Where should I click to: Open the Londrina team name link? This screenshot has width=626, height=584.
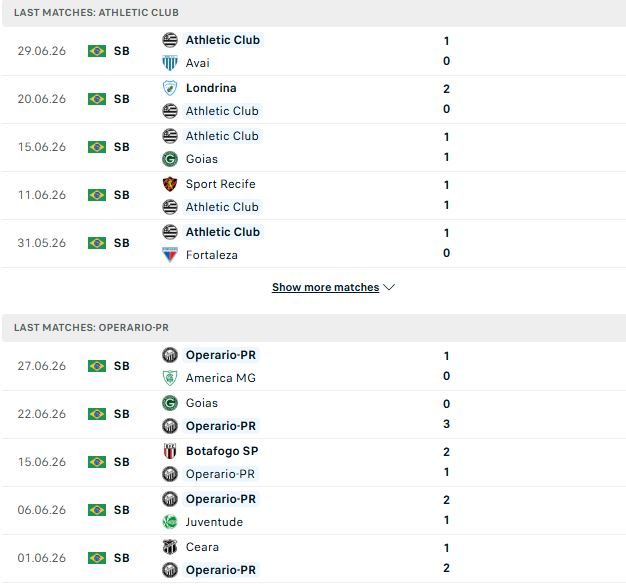click(x=211, y=88)
